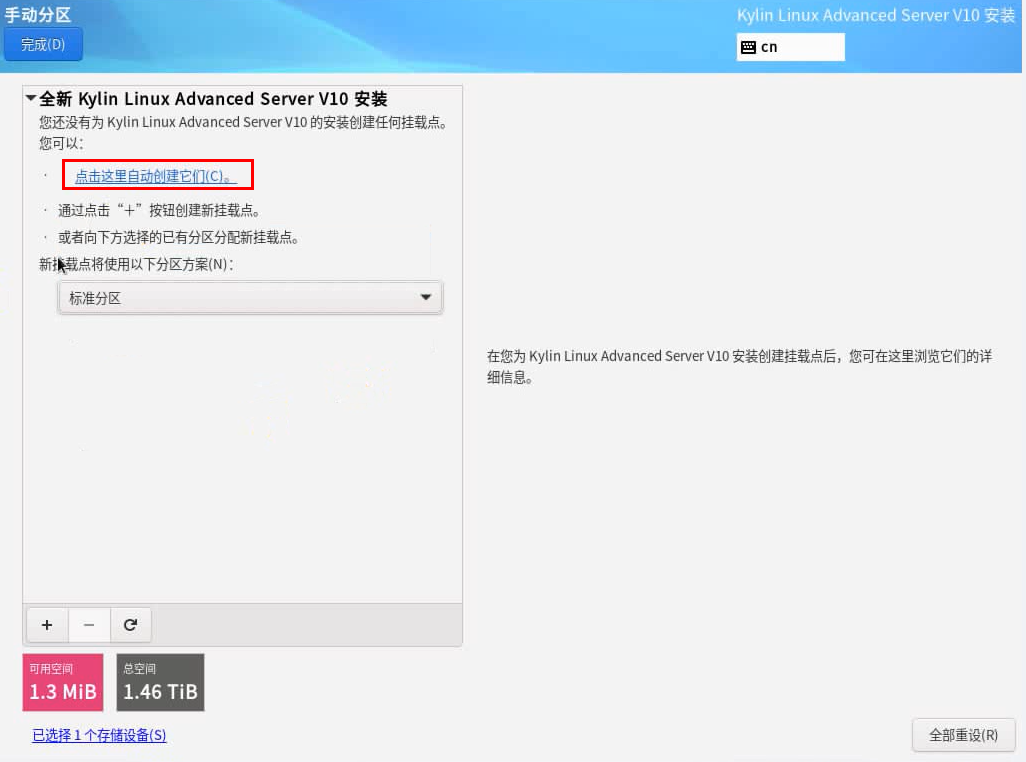Open the cn keyboard layout selector
1026x762 pixels.
(790, 47)
